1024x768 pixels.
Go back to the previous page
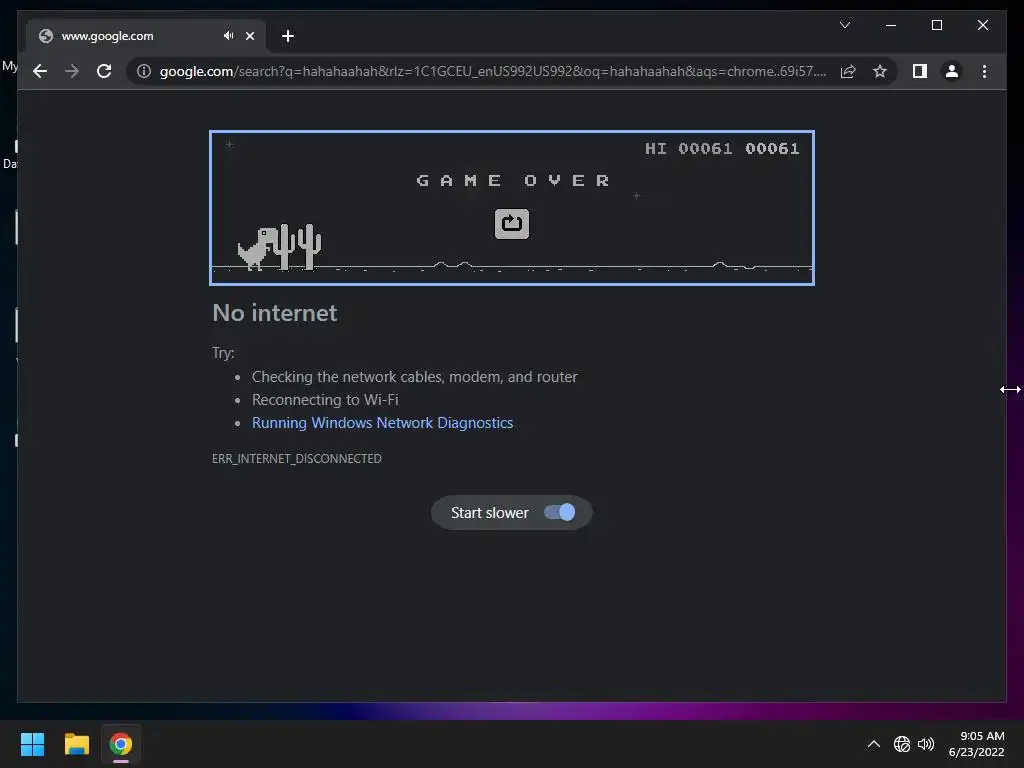(x=40, y=71)
